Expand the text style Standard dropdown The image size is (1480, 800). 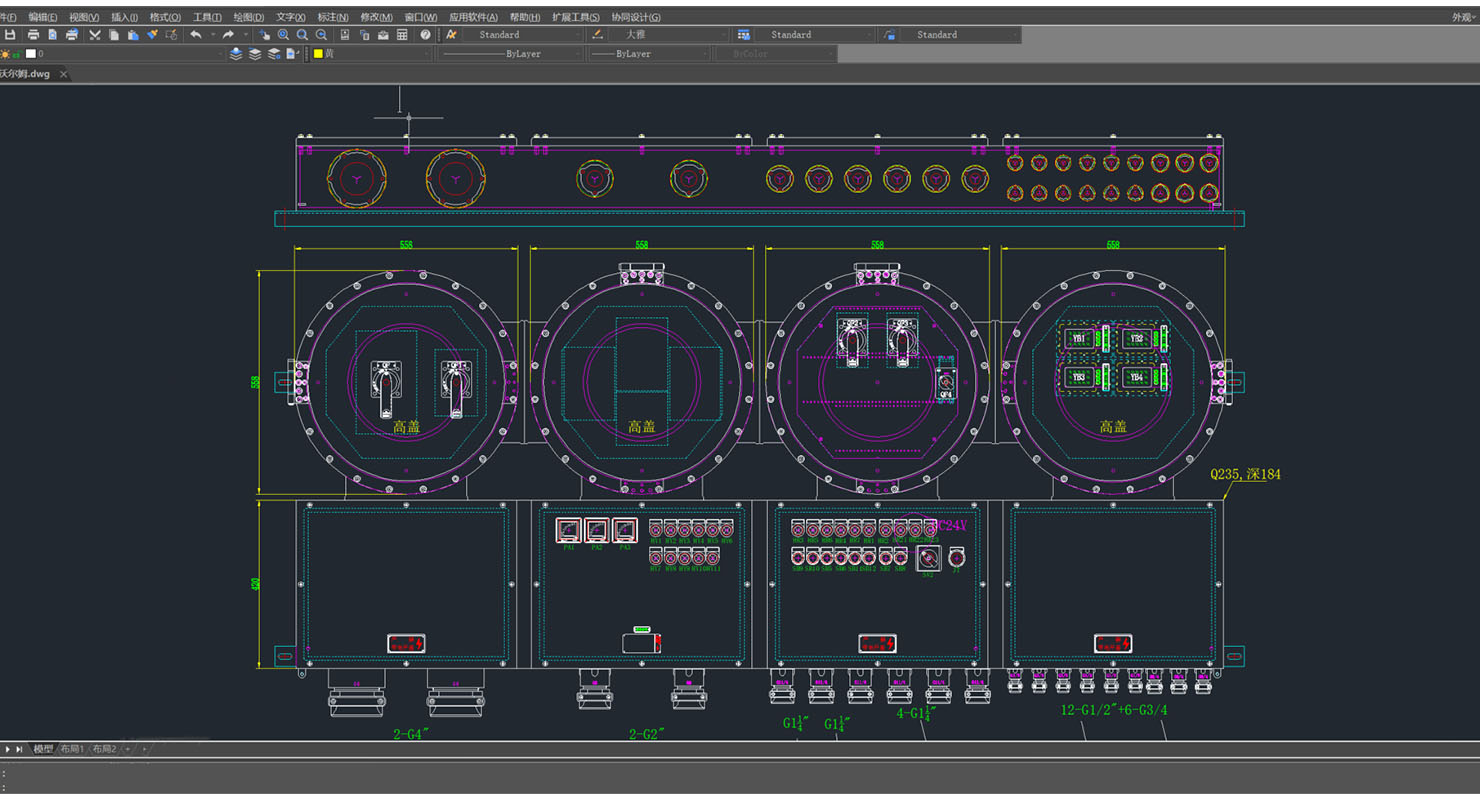[577, 35]
